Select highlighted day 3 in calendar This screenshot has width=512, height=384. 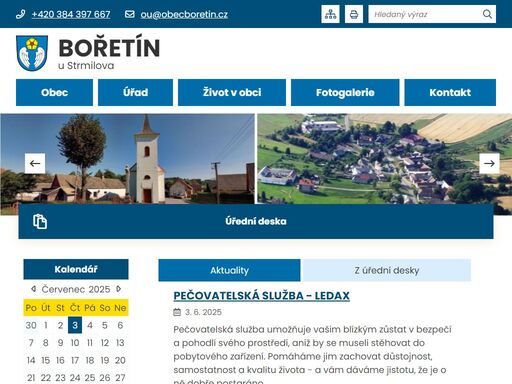[x=75, y=325]
